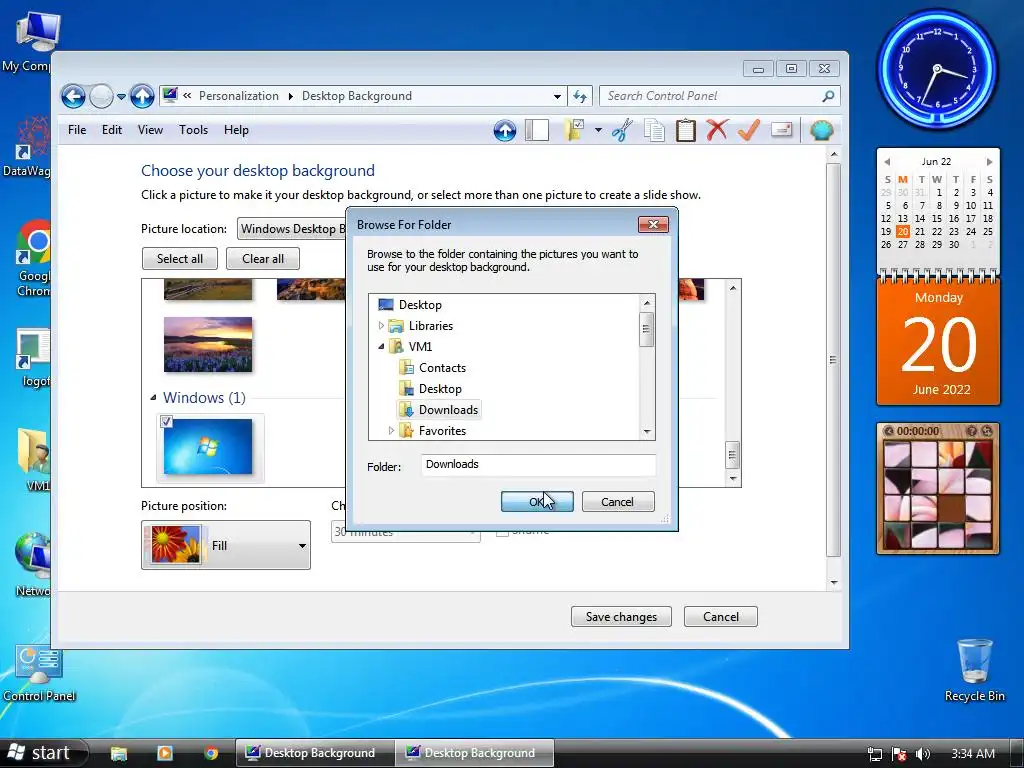This screenshot has width=1024, height=768.
Task: Go back with the blue Back arrow
Action: click(x=73, y=97)
